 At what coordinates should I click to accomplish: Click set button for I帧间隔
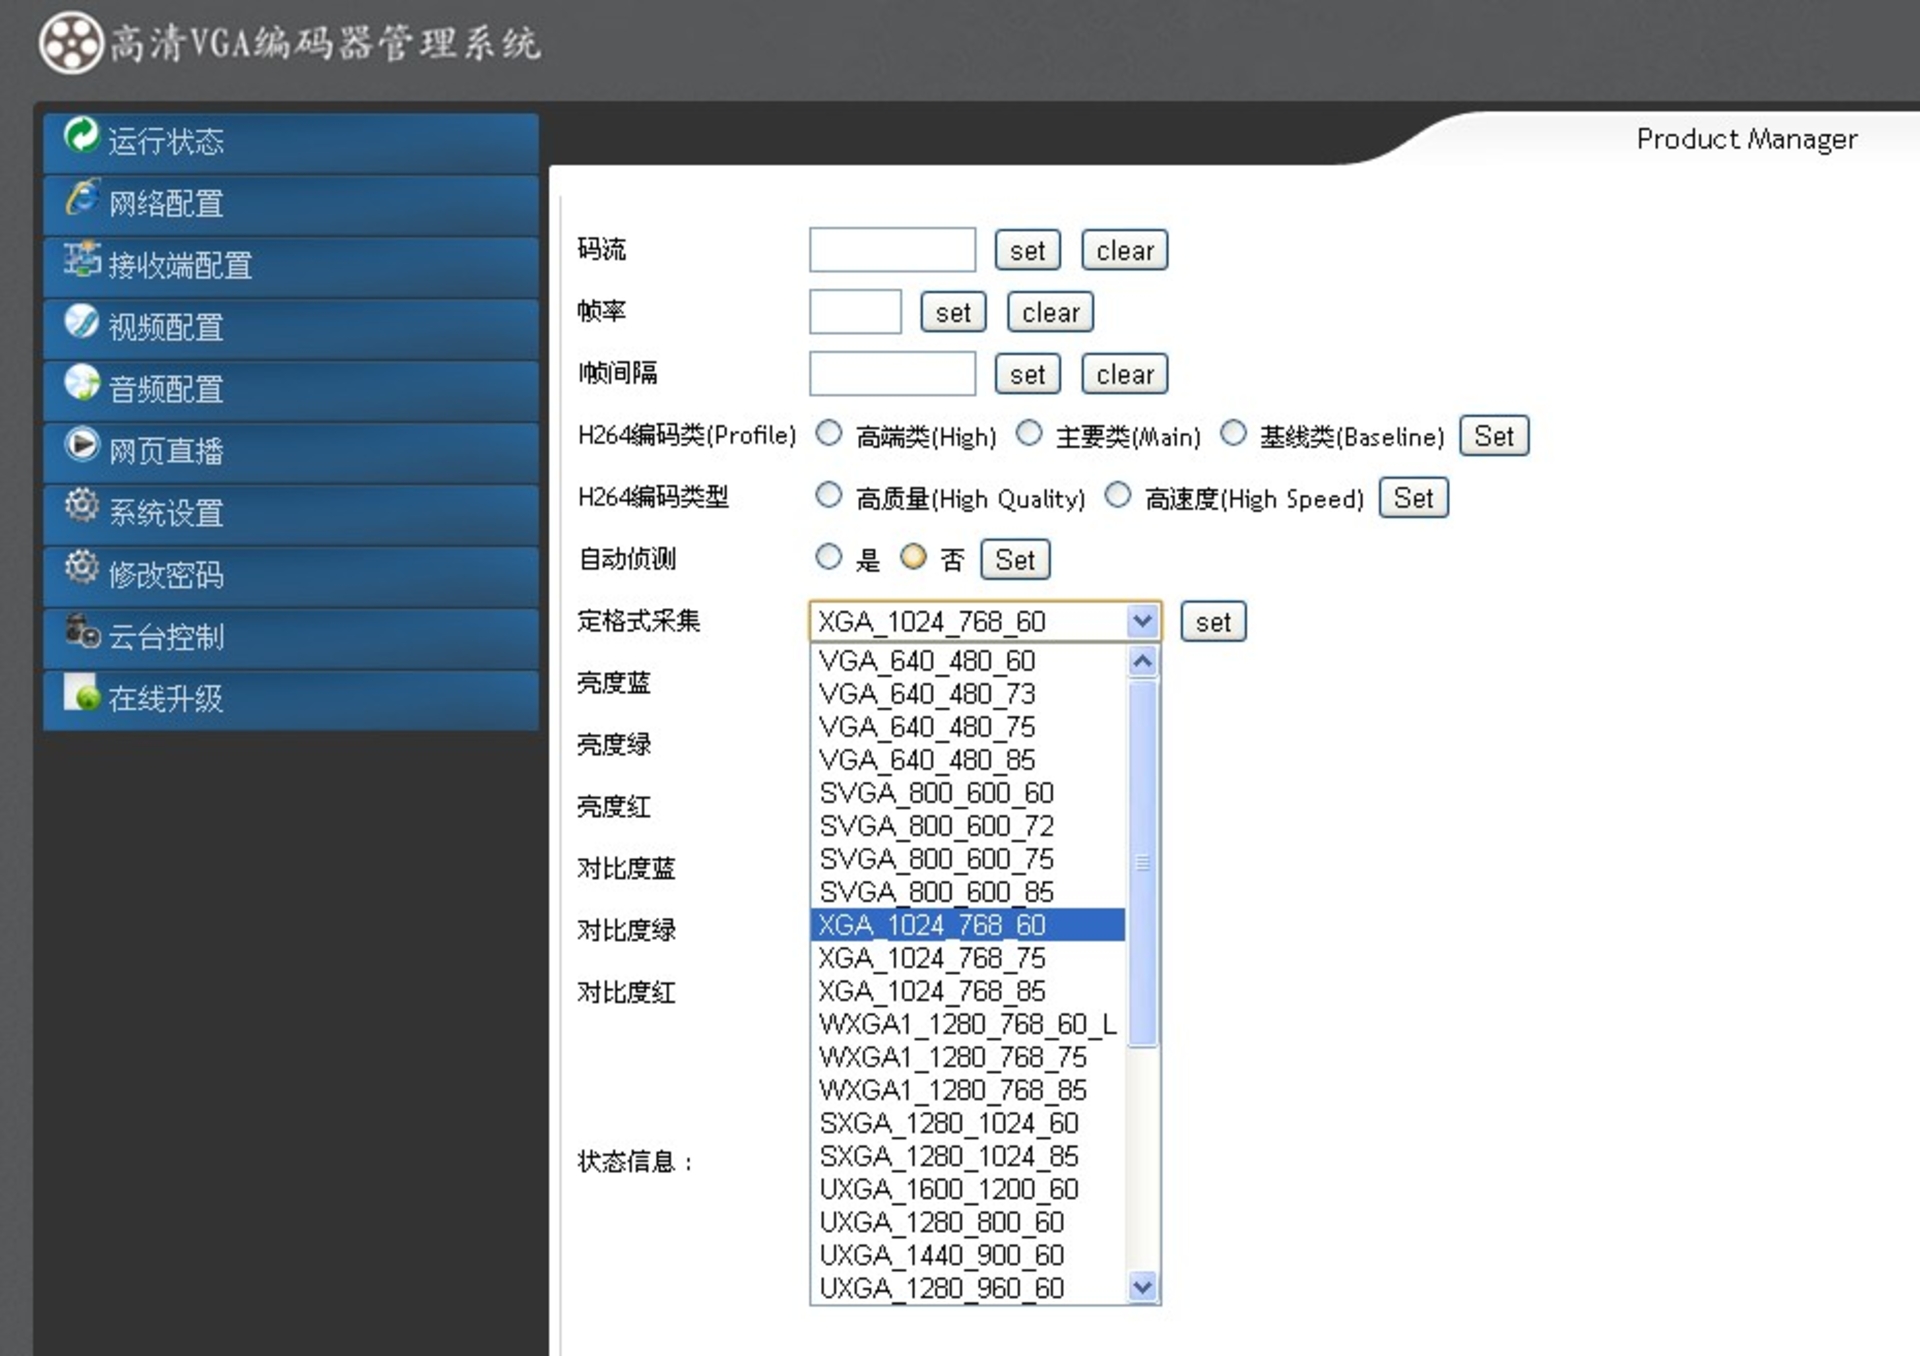[1027, 374]
